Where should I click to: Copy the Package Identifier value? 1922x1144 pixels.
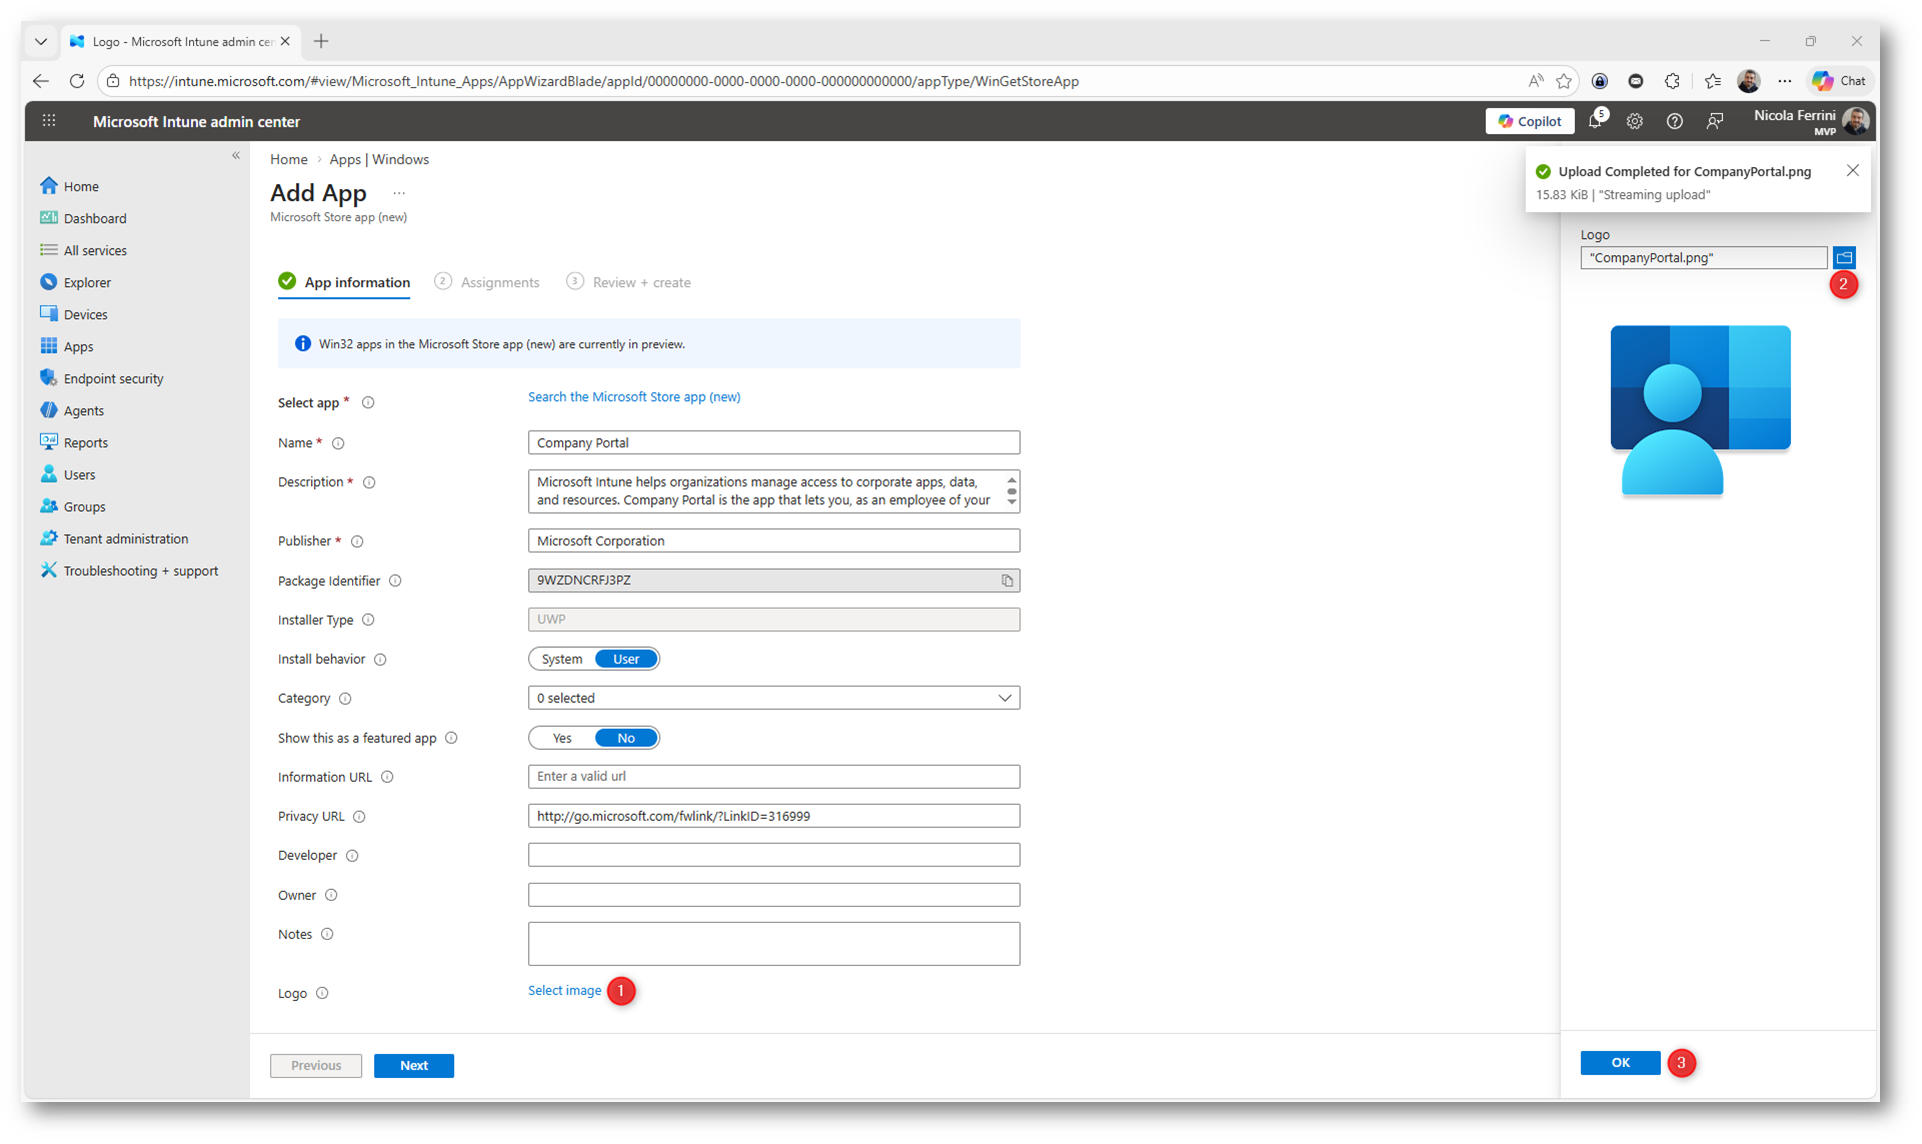coord(1006,580)
